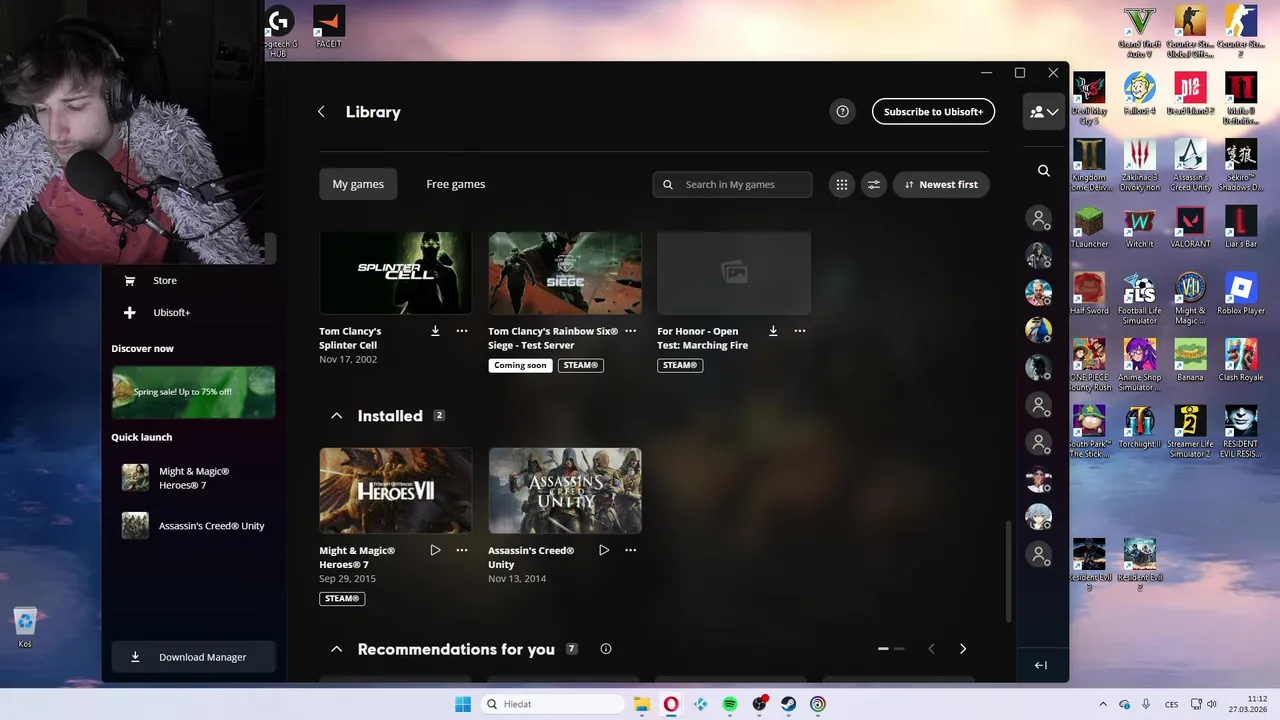The width and height of the screenshot is (1280, 720).
Task: Click the Recommendations info icon
Action: [x=606, y=649]
